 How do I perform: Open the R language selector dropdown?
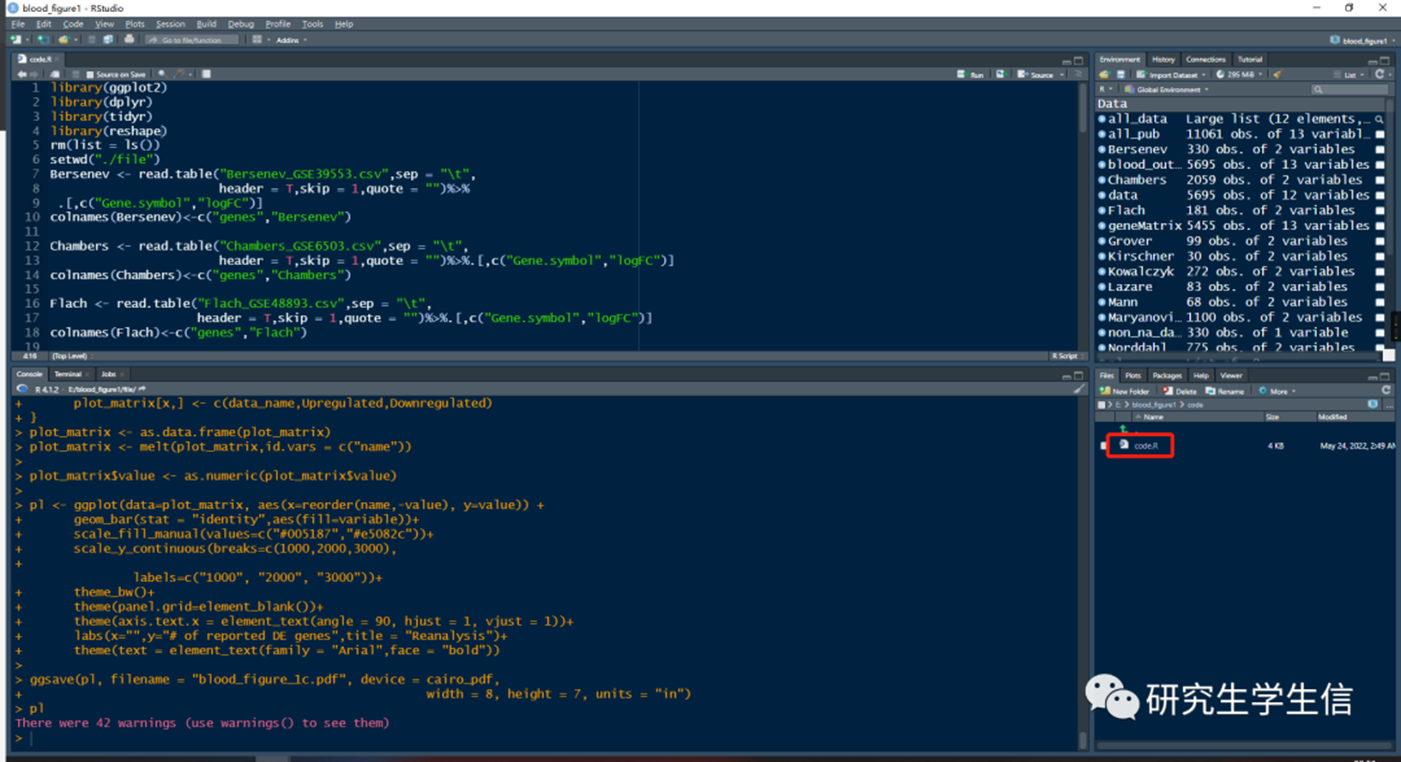(x=1105, y=89)
